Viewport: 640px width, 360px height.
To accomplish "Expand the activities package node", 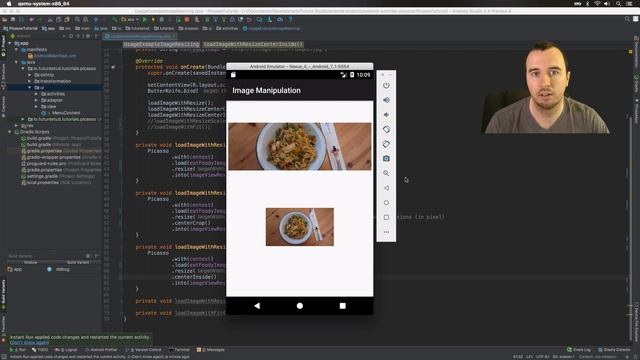I will coord(36,94).
